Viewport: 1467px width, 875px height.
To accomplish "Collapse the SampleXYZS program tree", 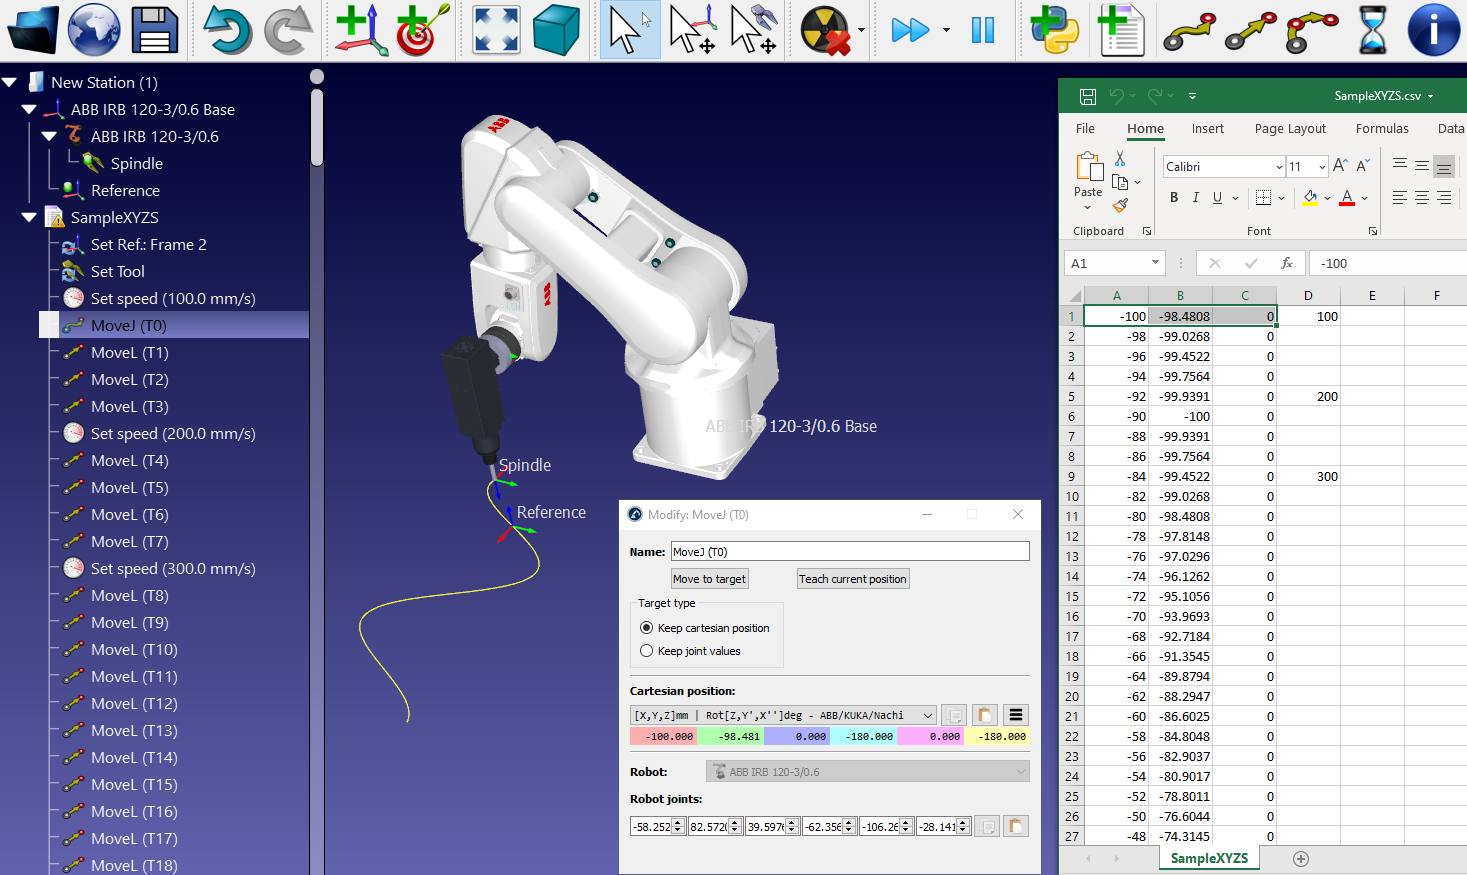I will point(29,218).
